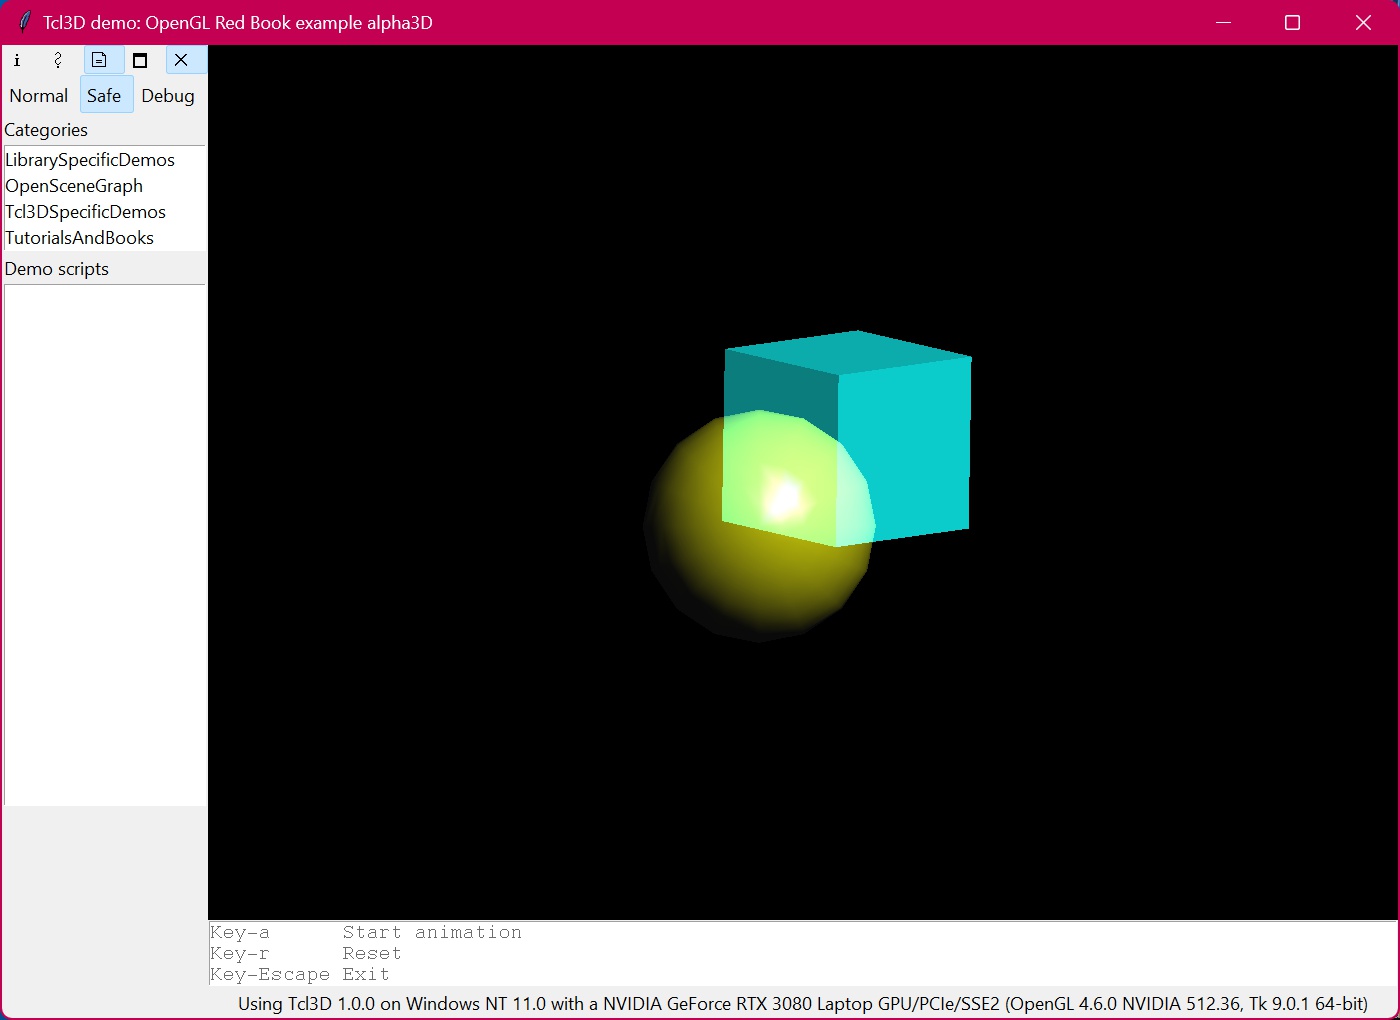Maximize the Tcl3D demo window
The image size is (1400, 1020).
pyautogui.click(x=1292, y=22)
